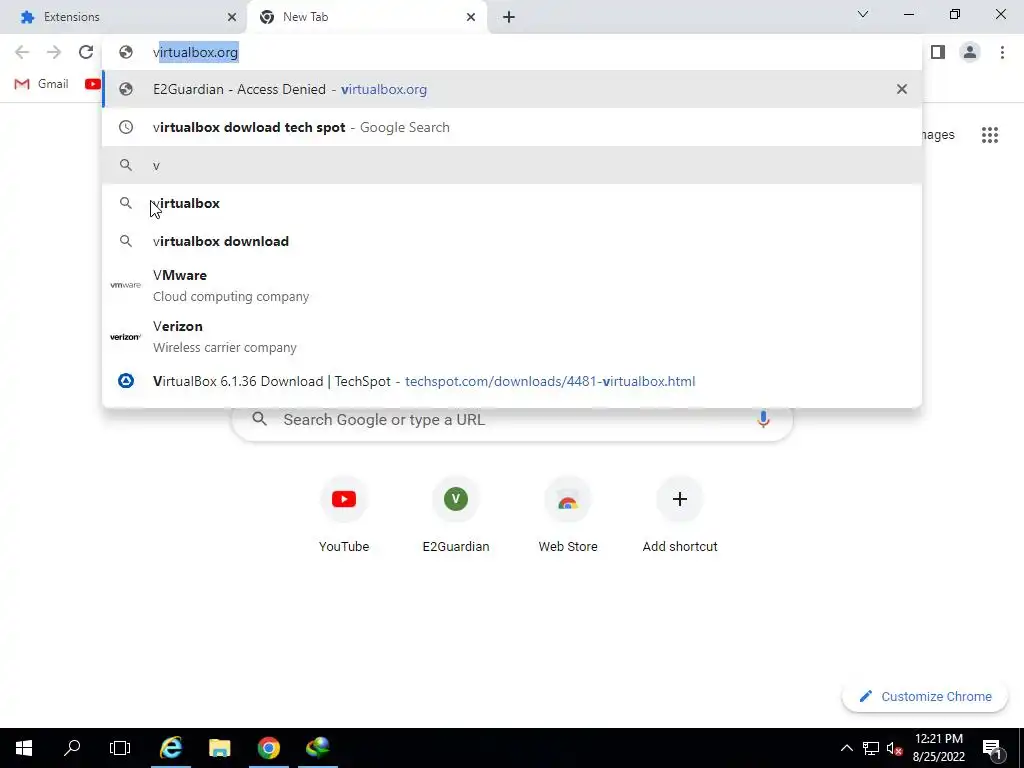Click the address bar with virtualbox.org
1024x768 pixels.
coord(512,52)
